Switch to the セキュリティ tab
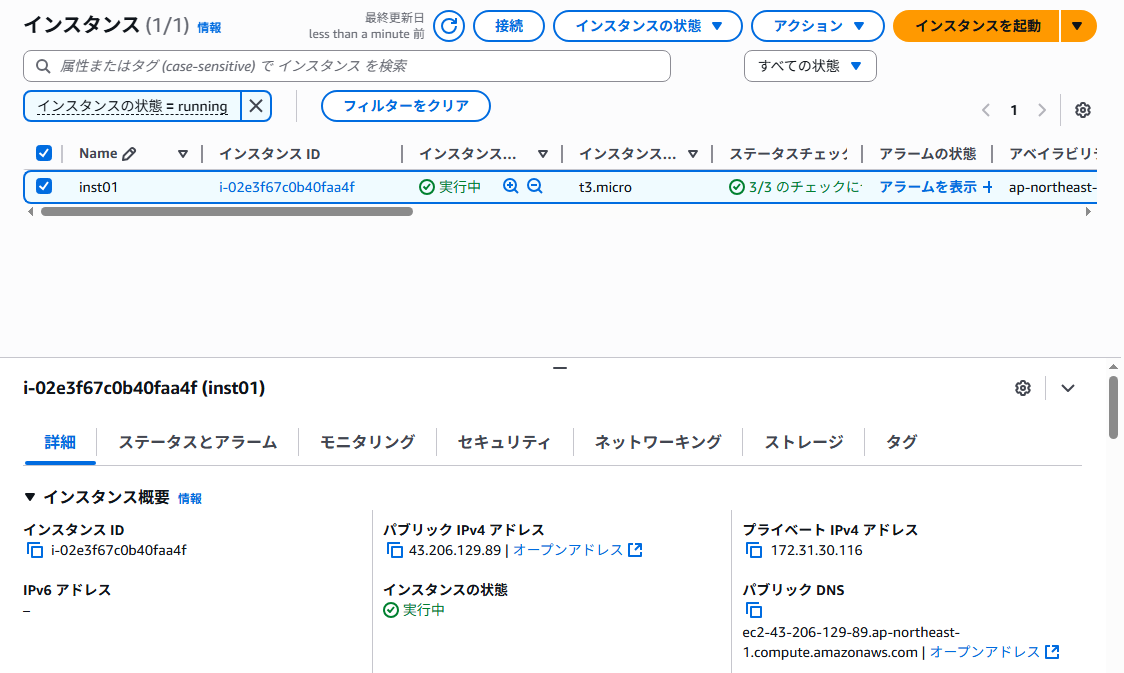The image size is (1124, 673). [x=504, y=442]
